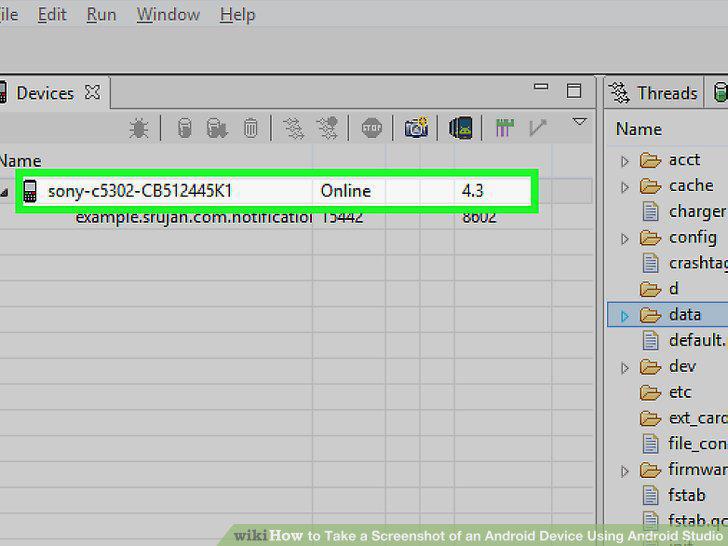The image size is (728, 546).
Task: Select the charger file
Action: pyautogui.click(x=697, y=212)
